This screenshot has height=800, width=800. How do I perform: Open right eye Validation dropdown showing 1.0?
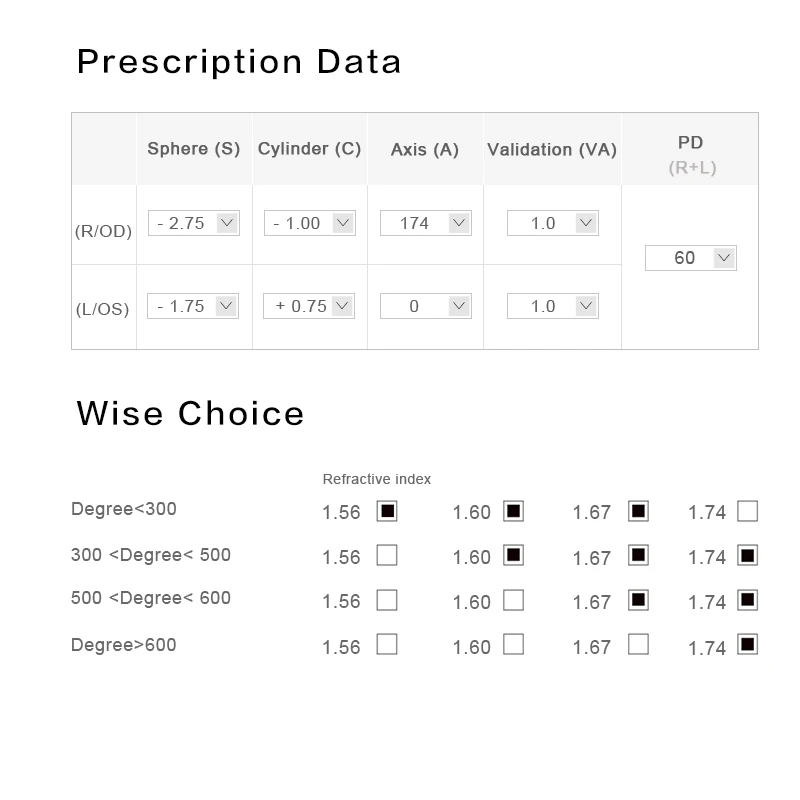pos(553,223)
